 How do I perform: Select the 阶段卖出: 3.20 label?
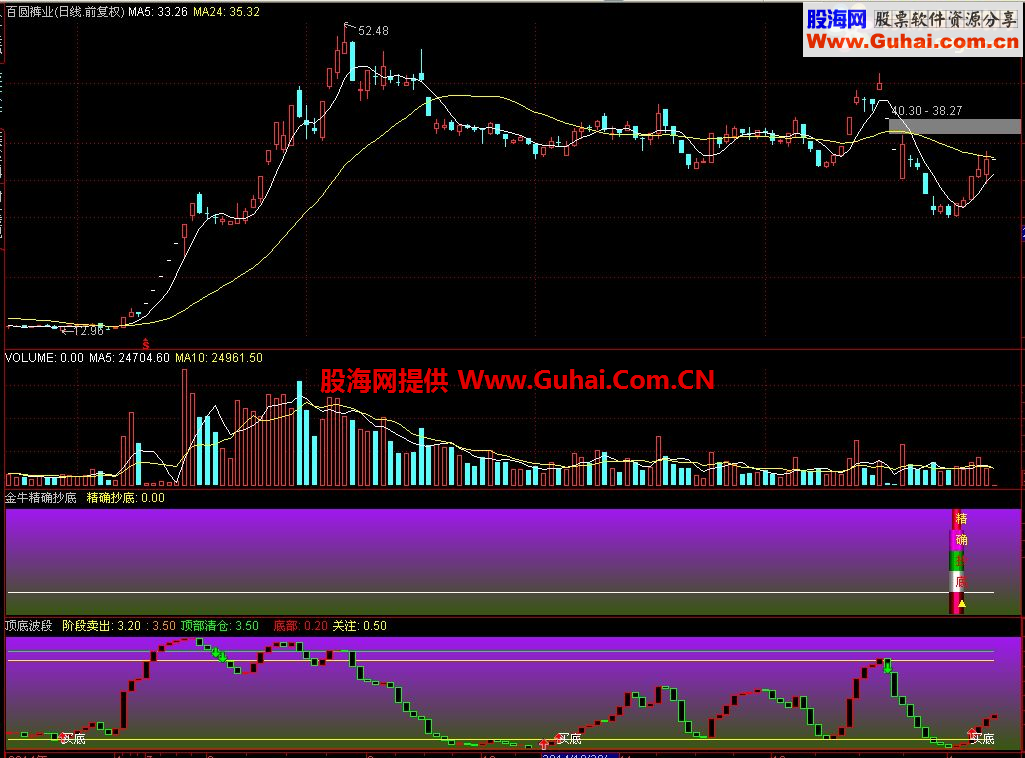(101, 626)
